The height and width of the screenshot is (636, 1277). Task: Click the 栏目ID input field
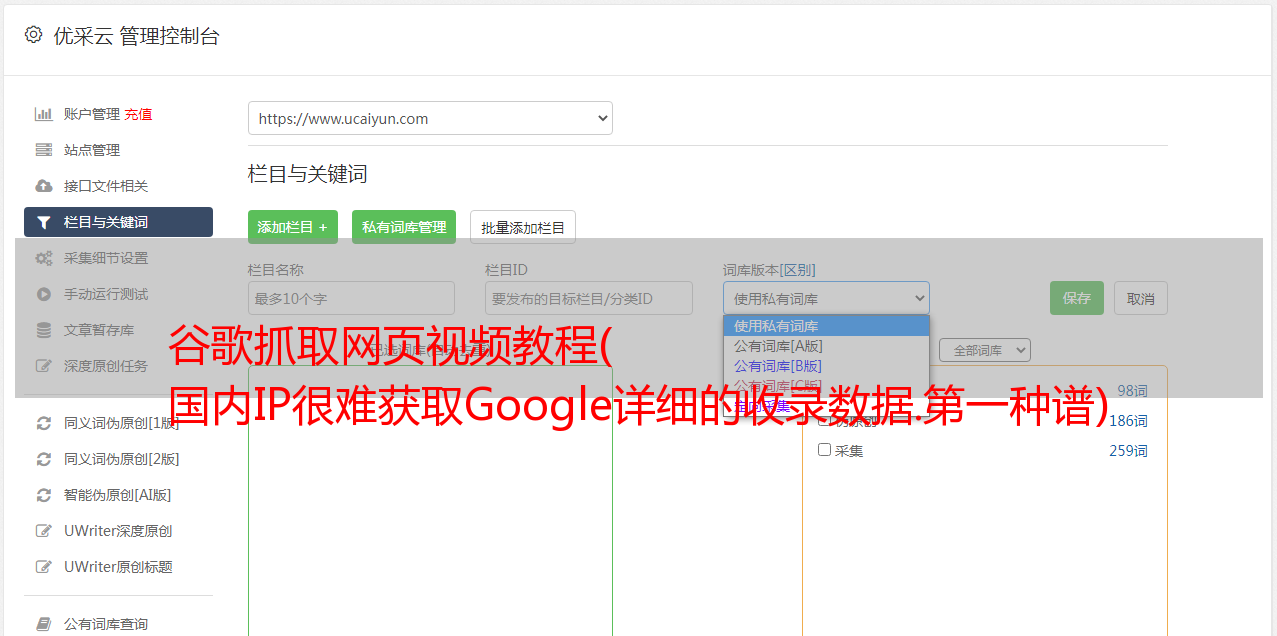[x=589, y=298]
